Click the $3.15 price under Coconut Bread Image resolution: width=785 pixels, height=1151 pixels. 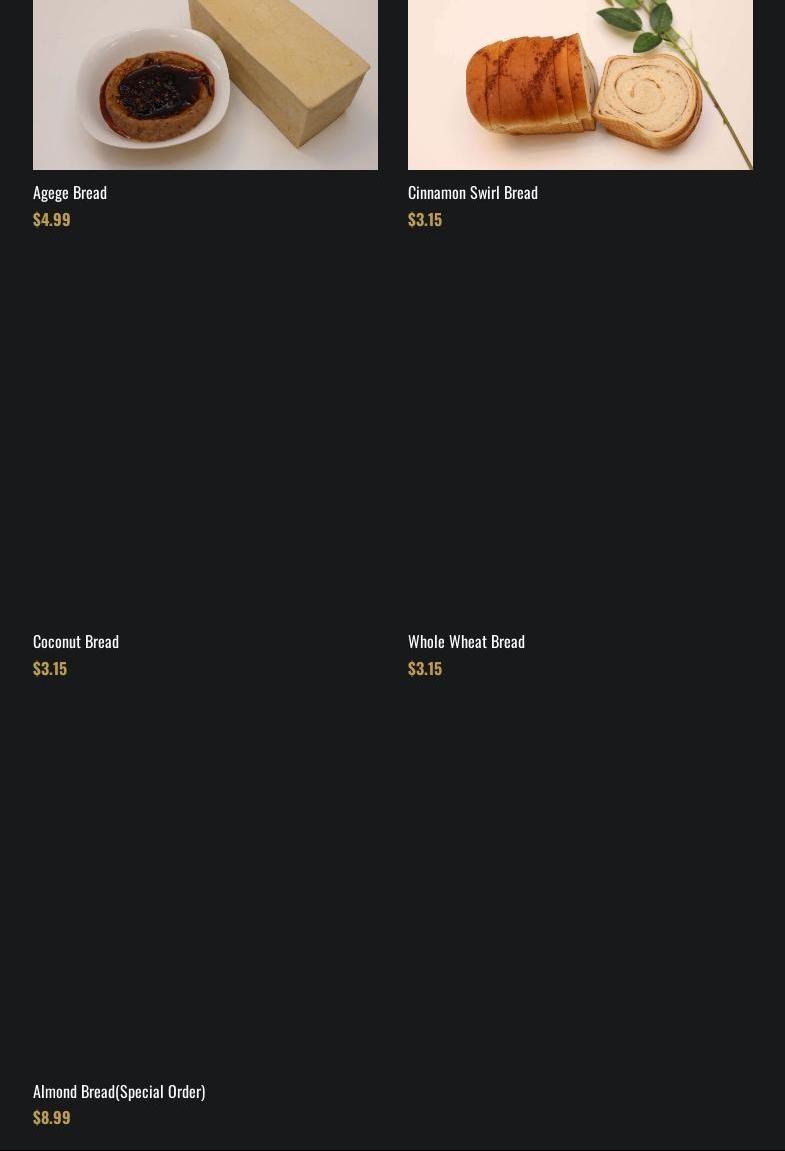[49, 668]
